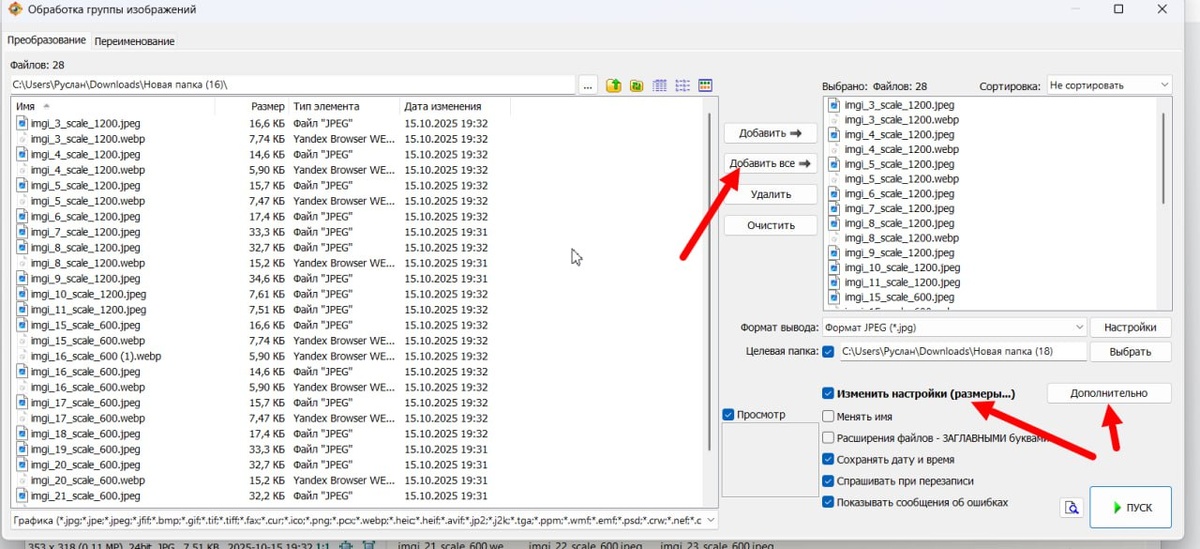Open the Графика file type filter dropdown
This screenshot has width=1200, height=549.
click(364, 521)
